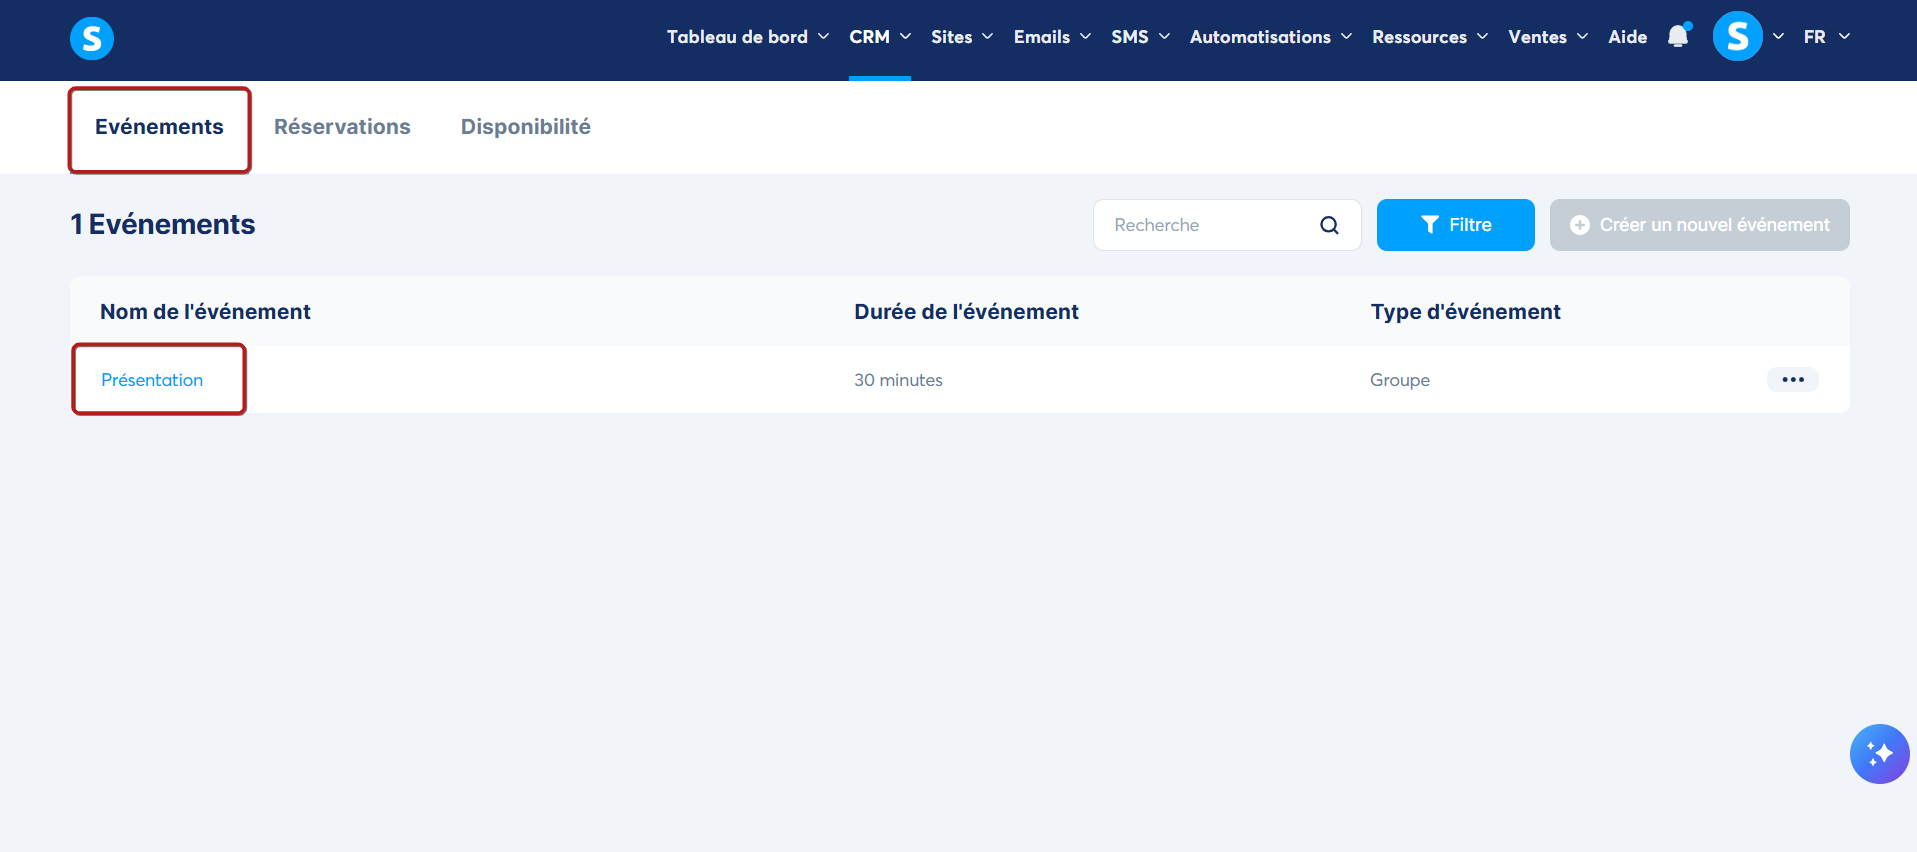Open the Ventes dropdown menu
Viewport: 1917px width, 852px height.
1548,37
